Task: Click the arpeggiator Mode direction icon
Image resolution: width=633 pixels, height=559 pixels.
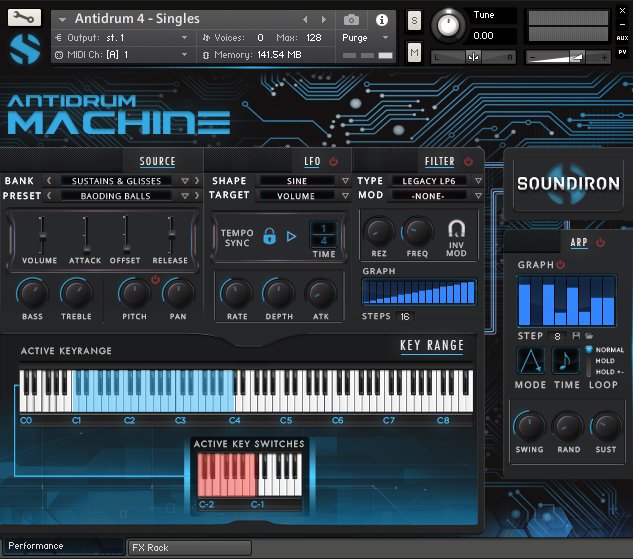Action: (531, 362)
